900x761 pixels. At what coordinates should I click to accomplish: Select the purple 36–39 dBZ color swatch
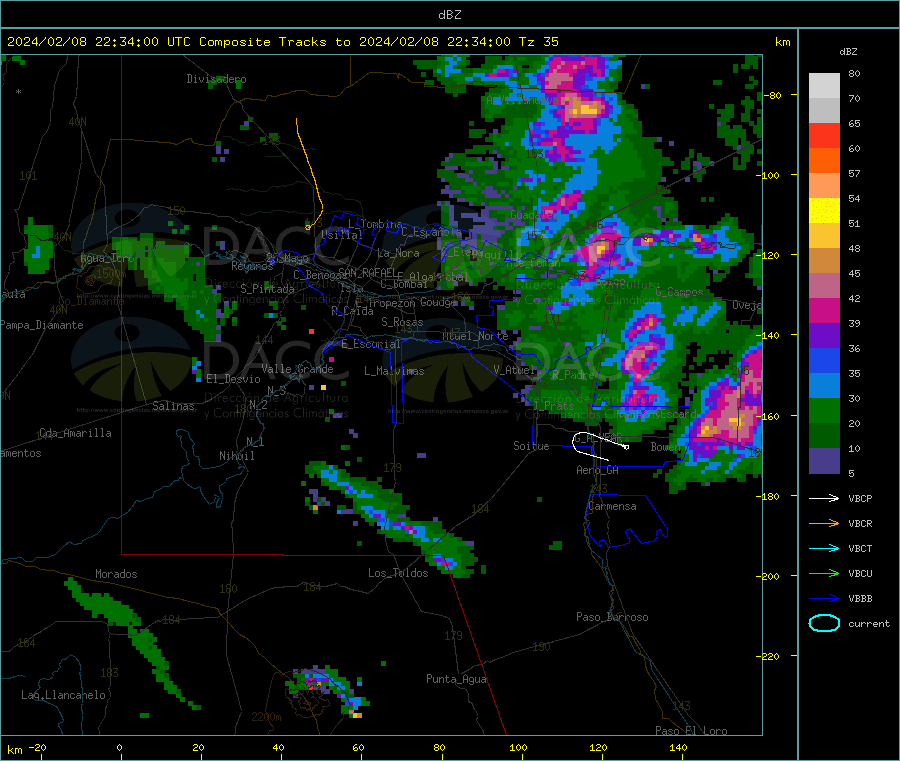tap(824, 336)
